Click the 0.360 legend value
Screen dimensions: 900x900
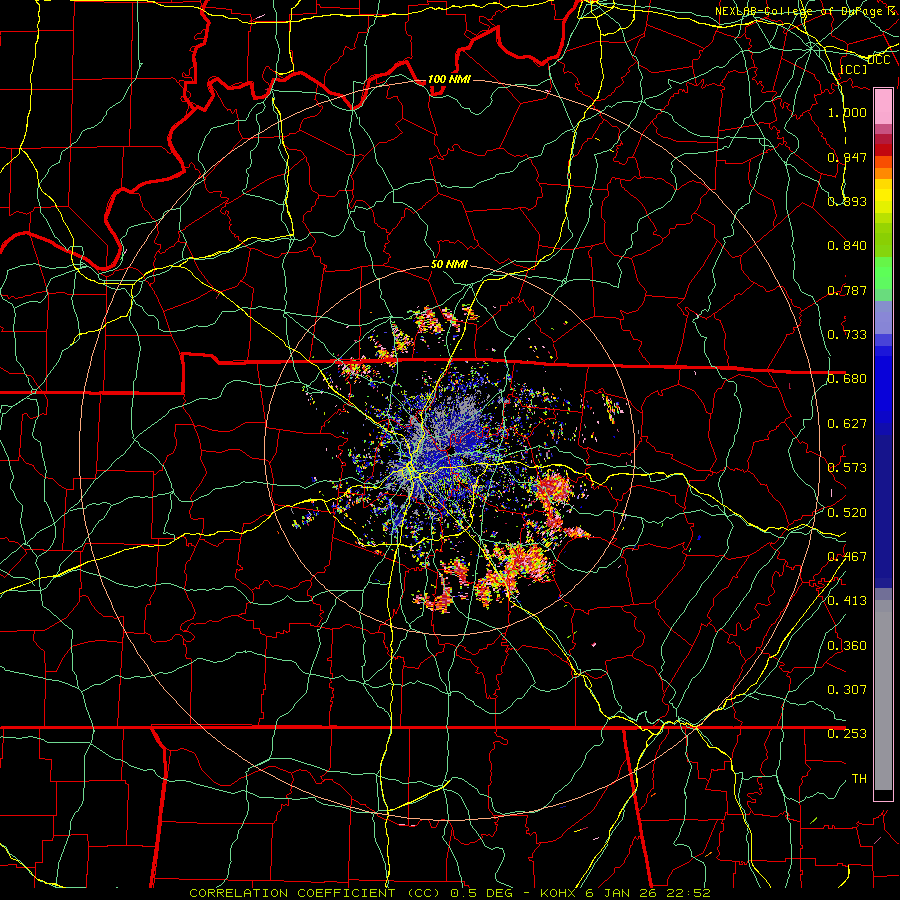pos(847,646)
